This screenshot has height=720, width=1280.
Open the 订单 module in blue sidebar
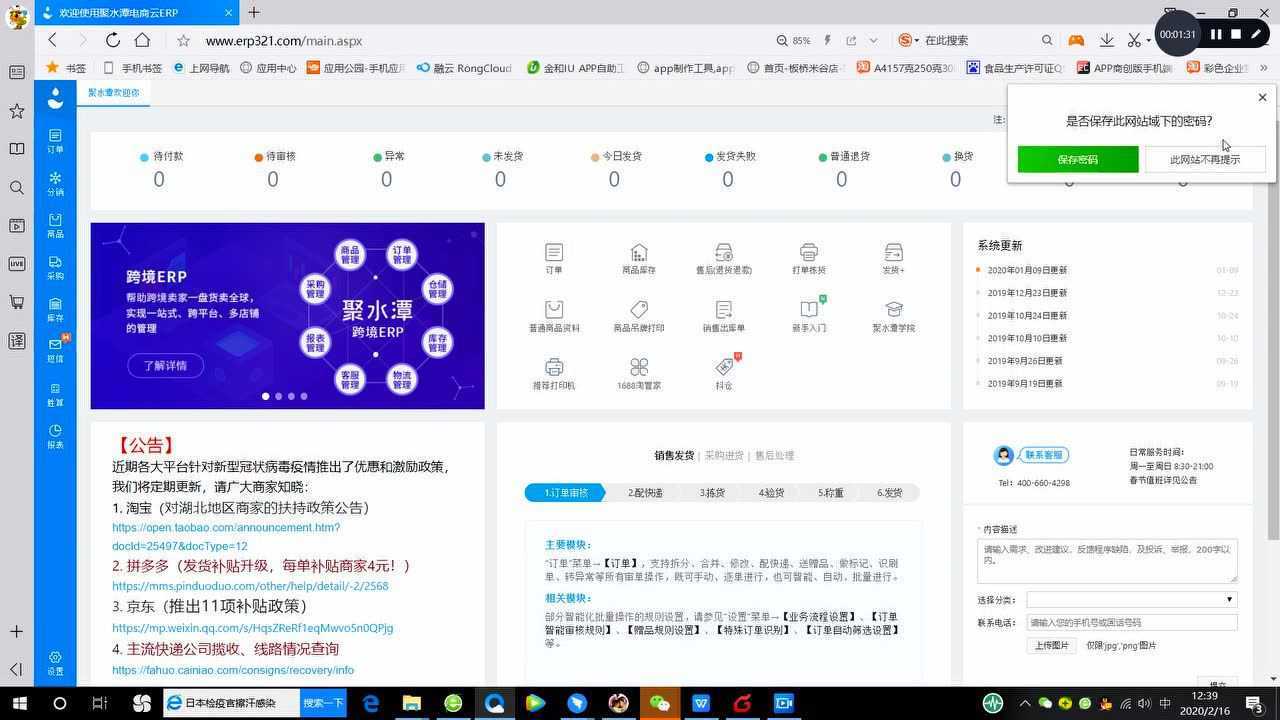(55, 140)
